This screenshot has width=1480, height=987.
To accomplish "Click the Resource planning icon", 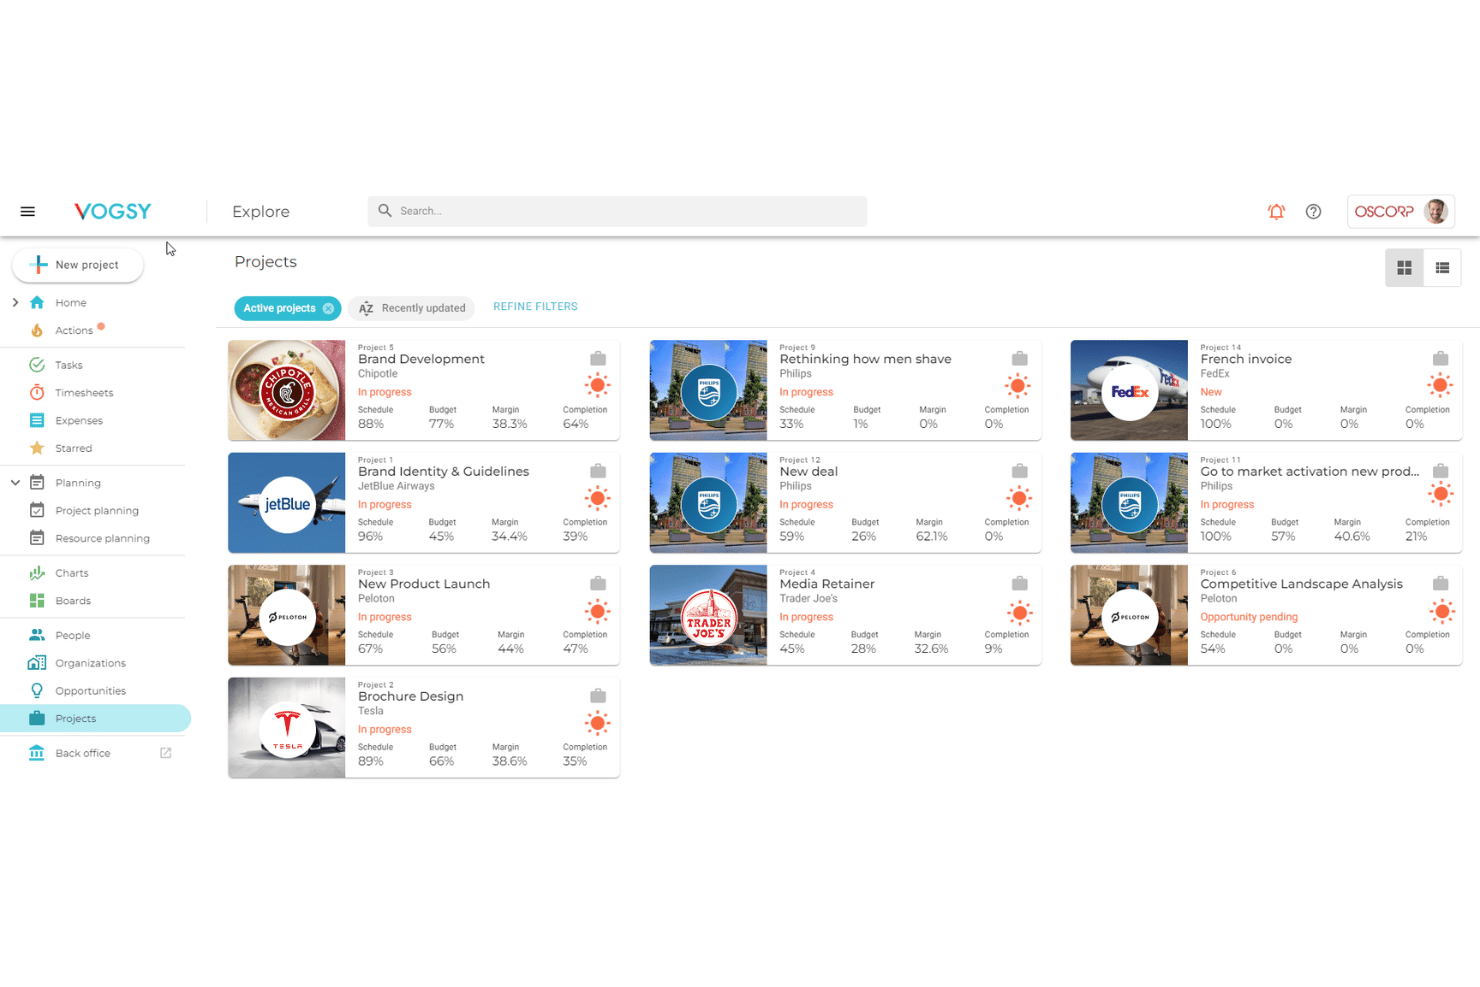I will pos(37,538).
